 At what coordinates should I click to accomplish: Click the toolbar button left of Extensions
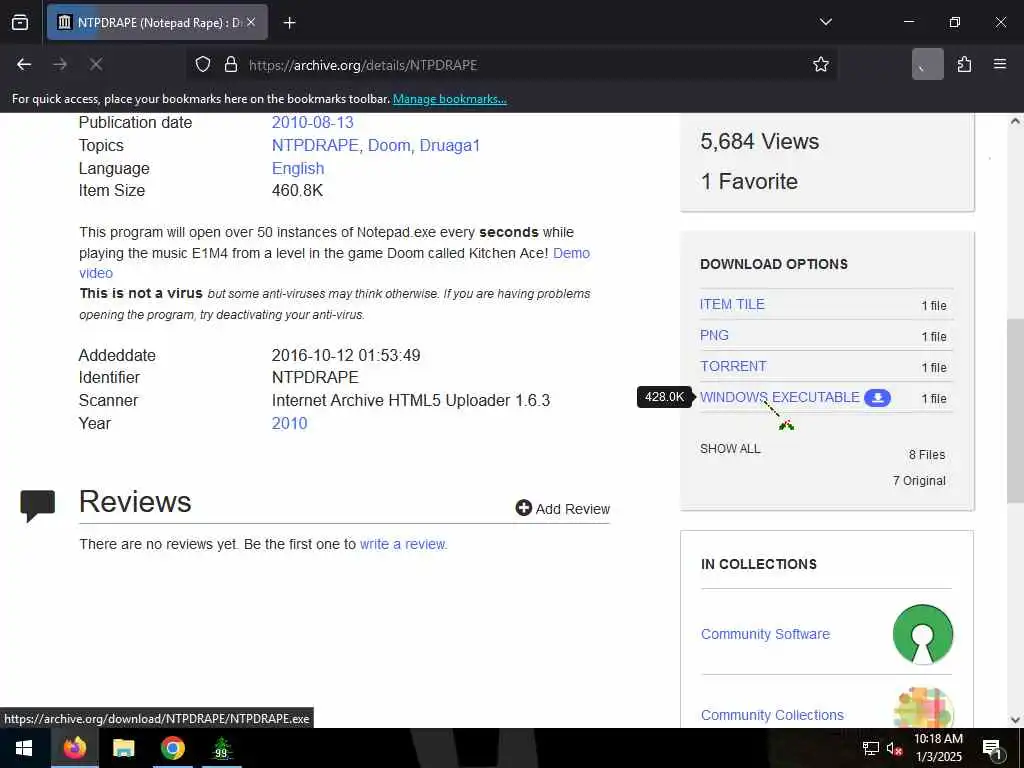pyautogui.click(x=927, y=65)
